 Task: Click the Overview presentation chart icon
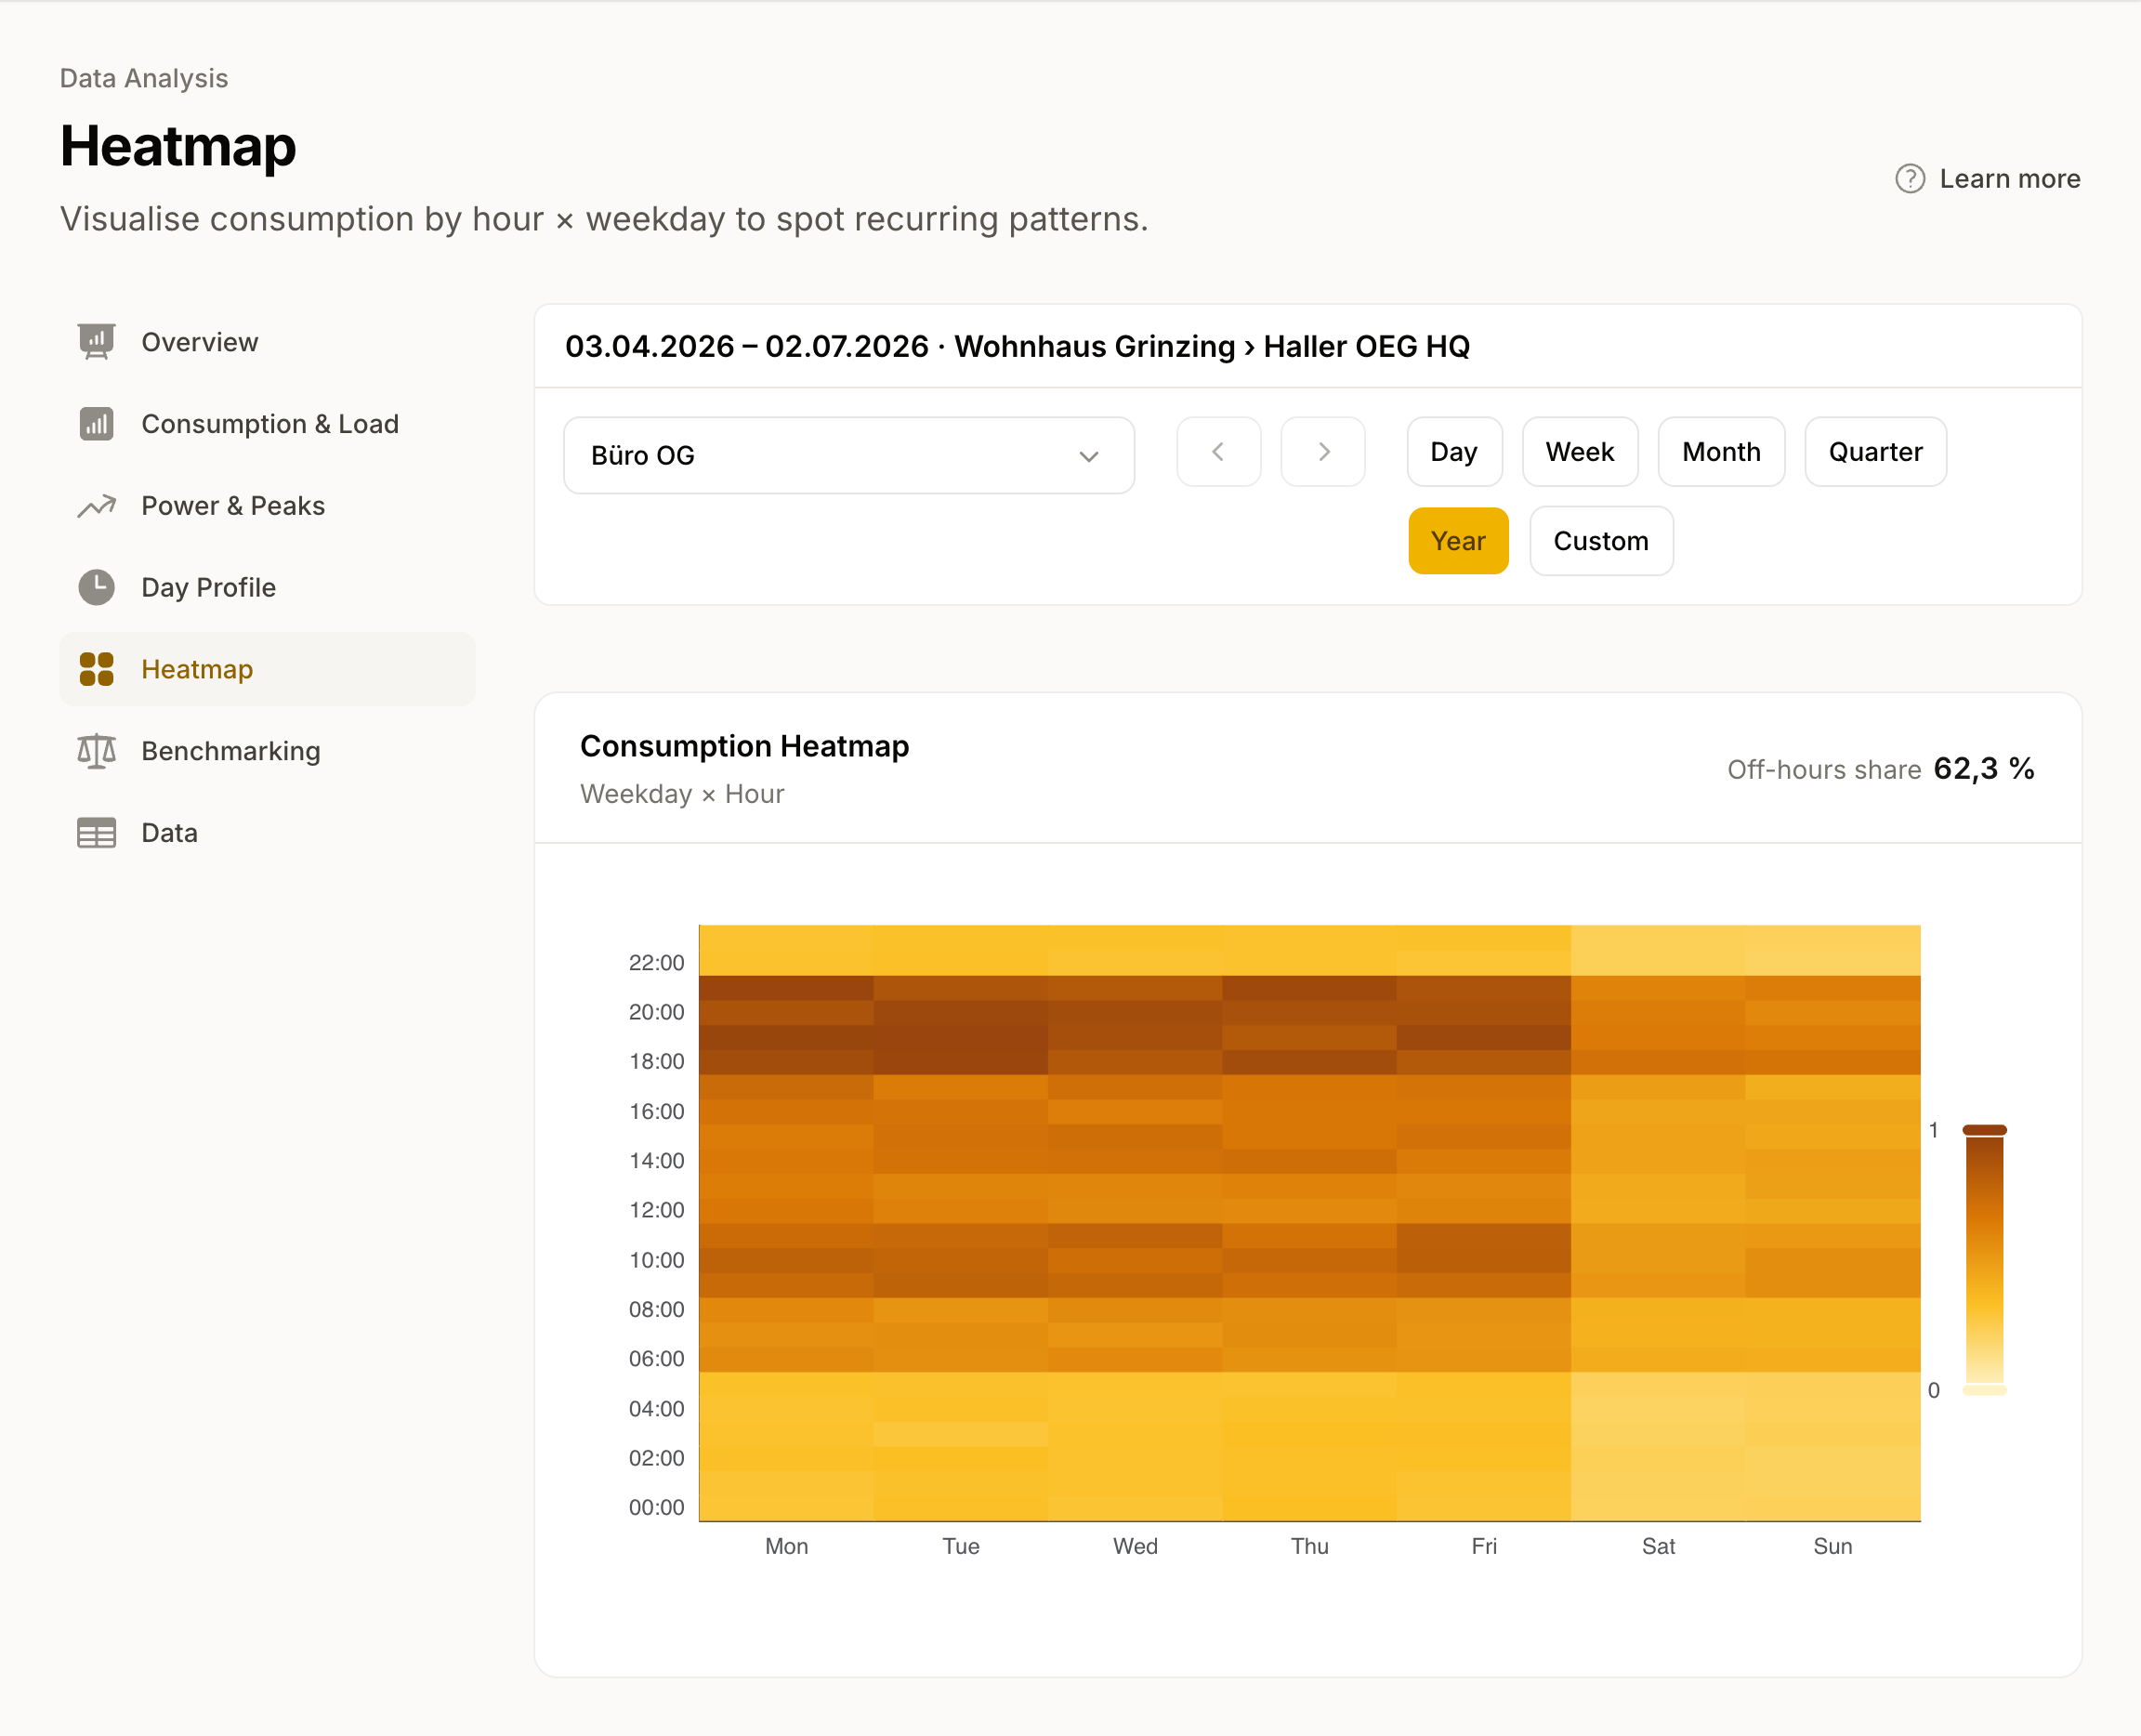[x=96, y=342]
